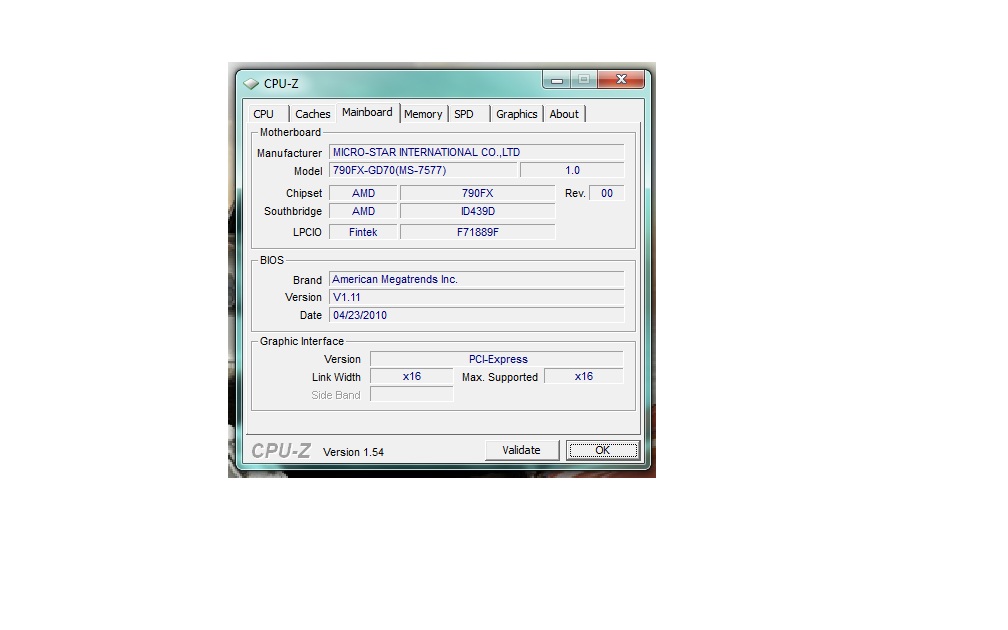The width and height of the screenshot is (1008, 630).
Task: Click the disabled maximize button
Action: point(584,79)
